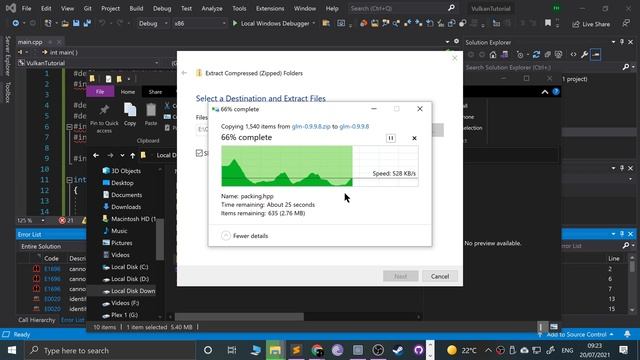Switch to the Call Hierarchy tab

click(37, 320)
